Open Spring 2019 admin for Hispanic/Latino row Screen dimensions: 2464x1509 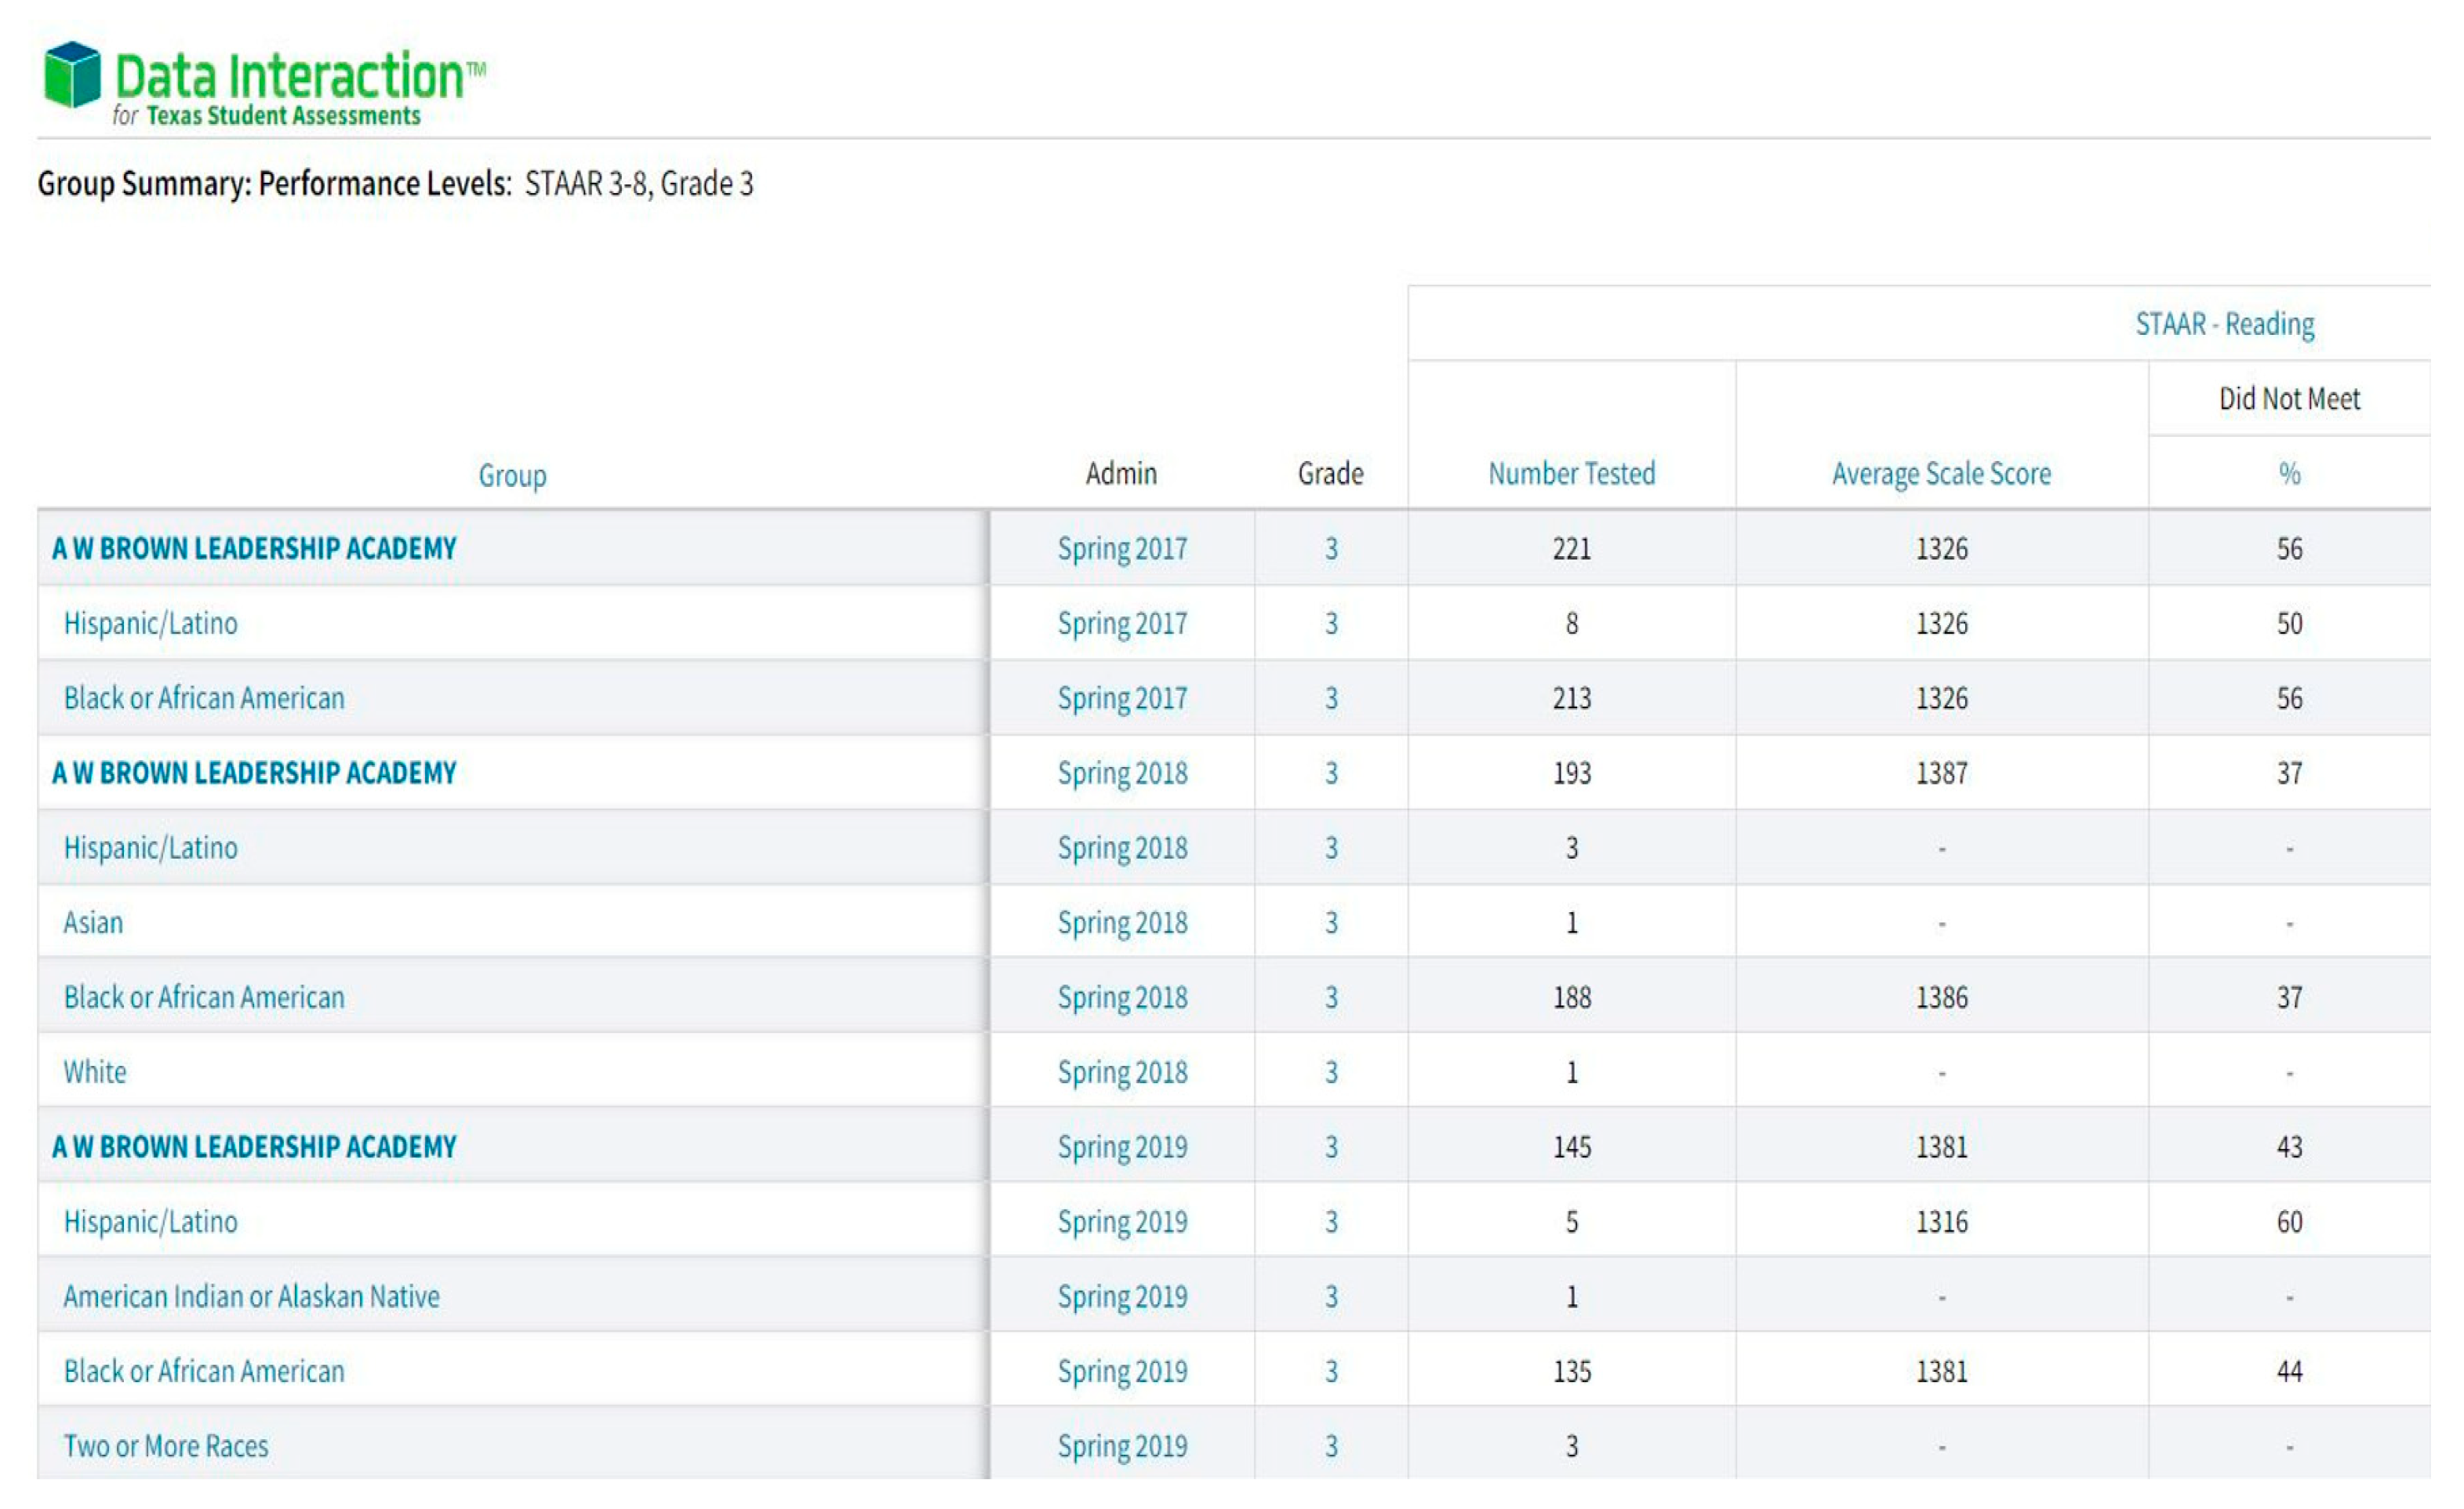[1121, 1220]
